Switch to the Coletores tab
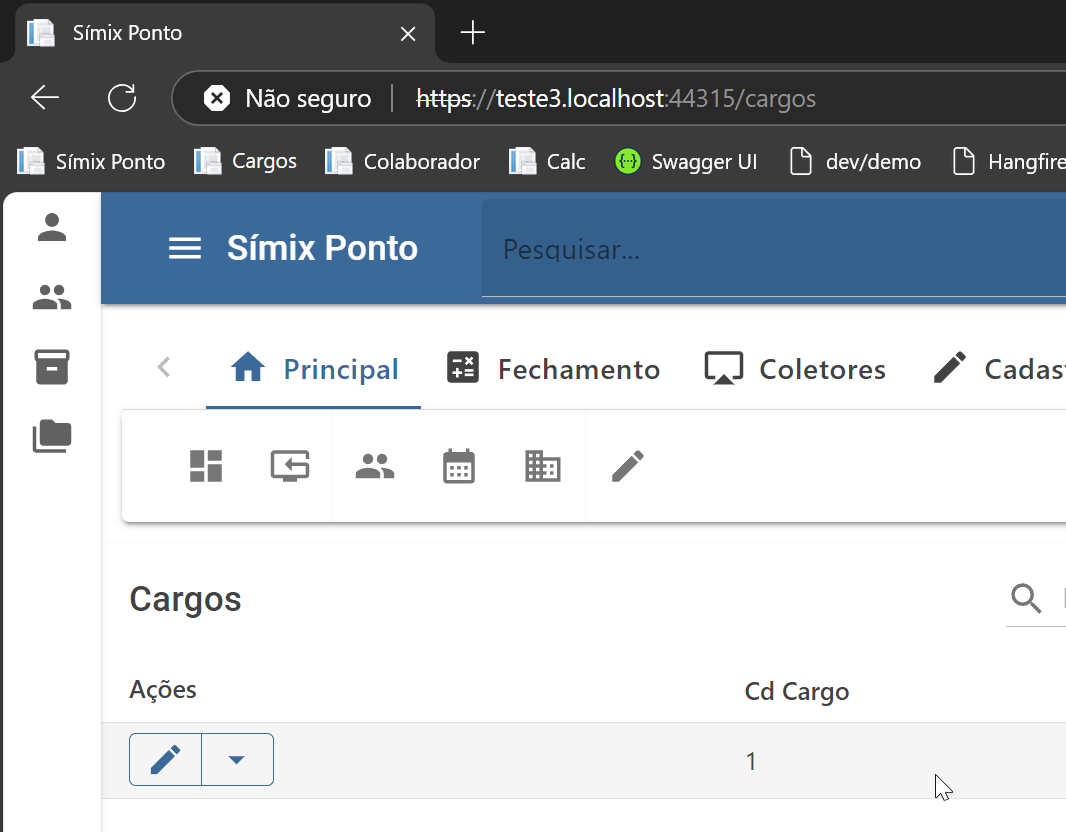 pyautogui.click(x=795, y=368)
